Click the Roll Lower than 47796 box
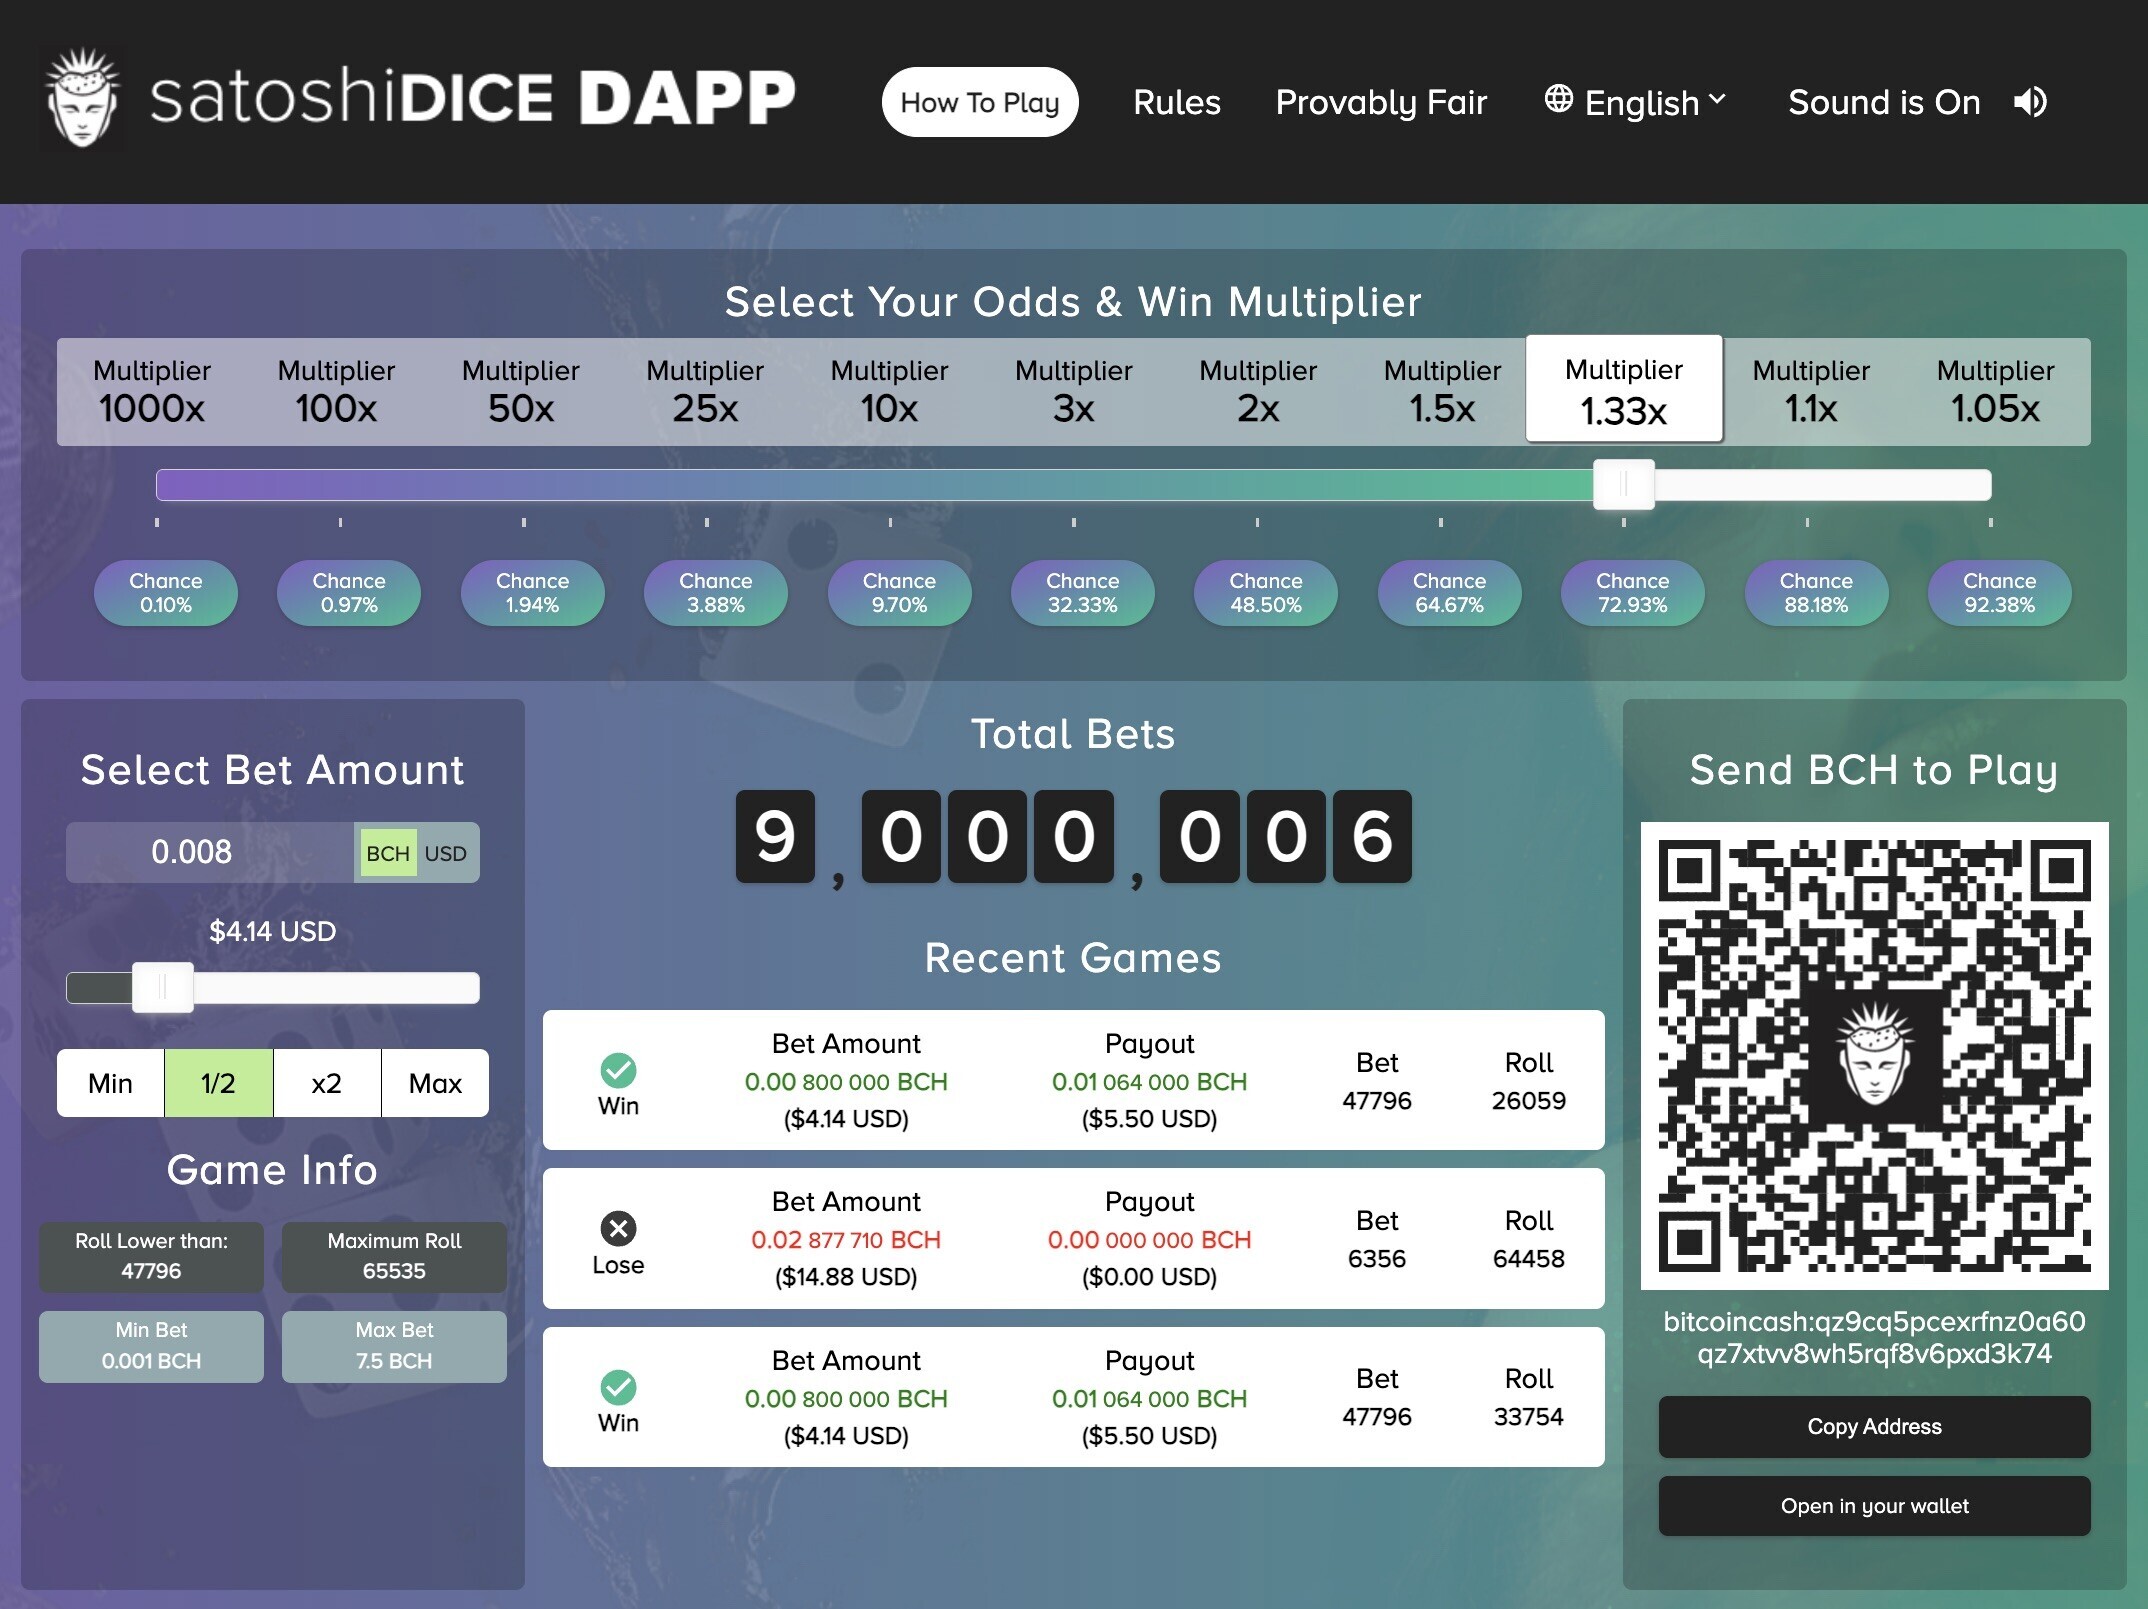 click(151, 1257)
